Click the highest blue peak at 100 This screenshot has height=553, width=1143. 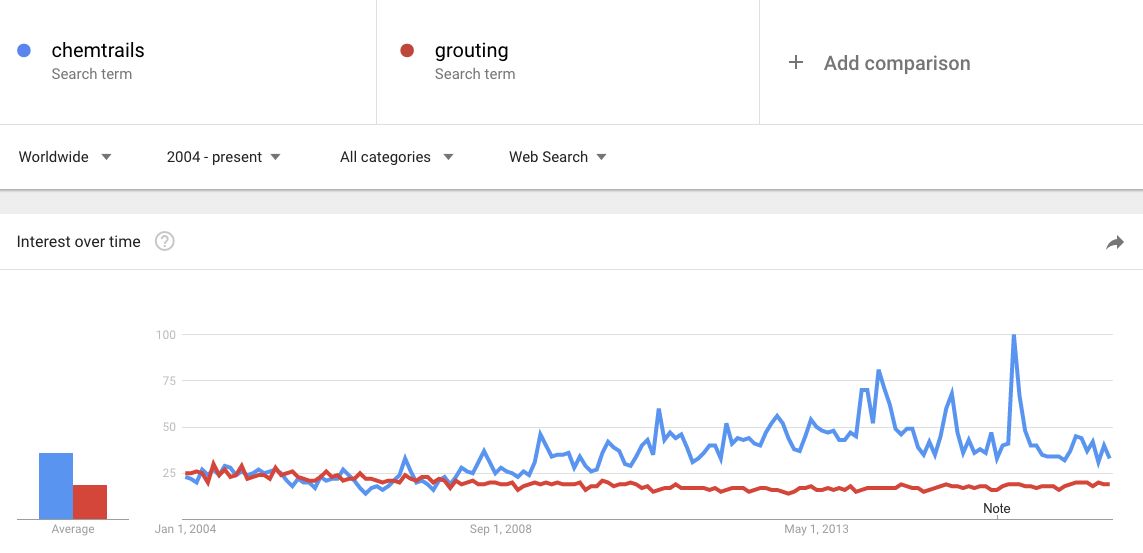tap(1014, 337)
